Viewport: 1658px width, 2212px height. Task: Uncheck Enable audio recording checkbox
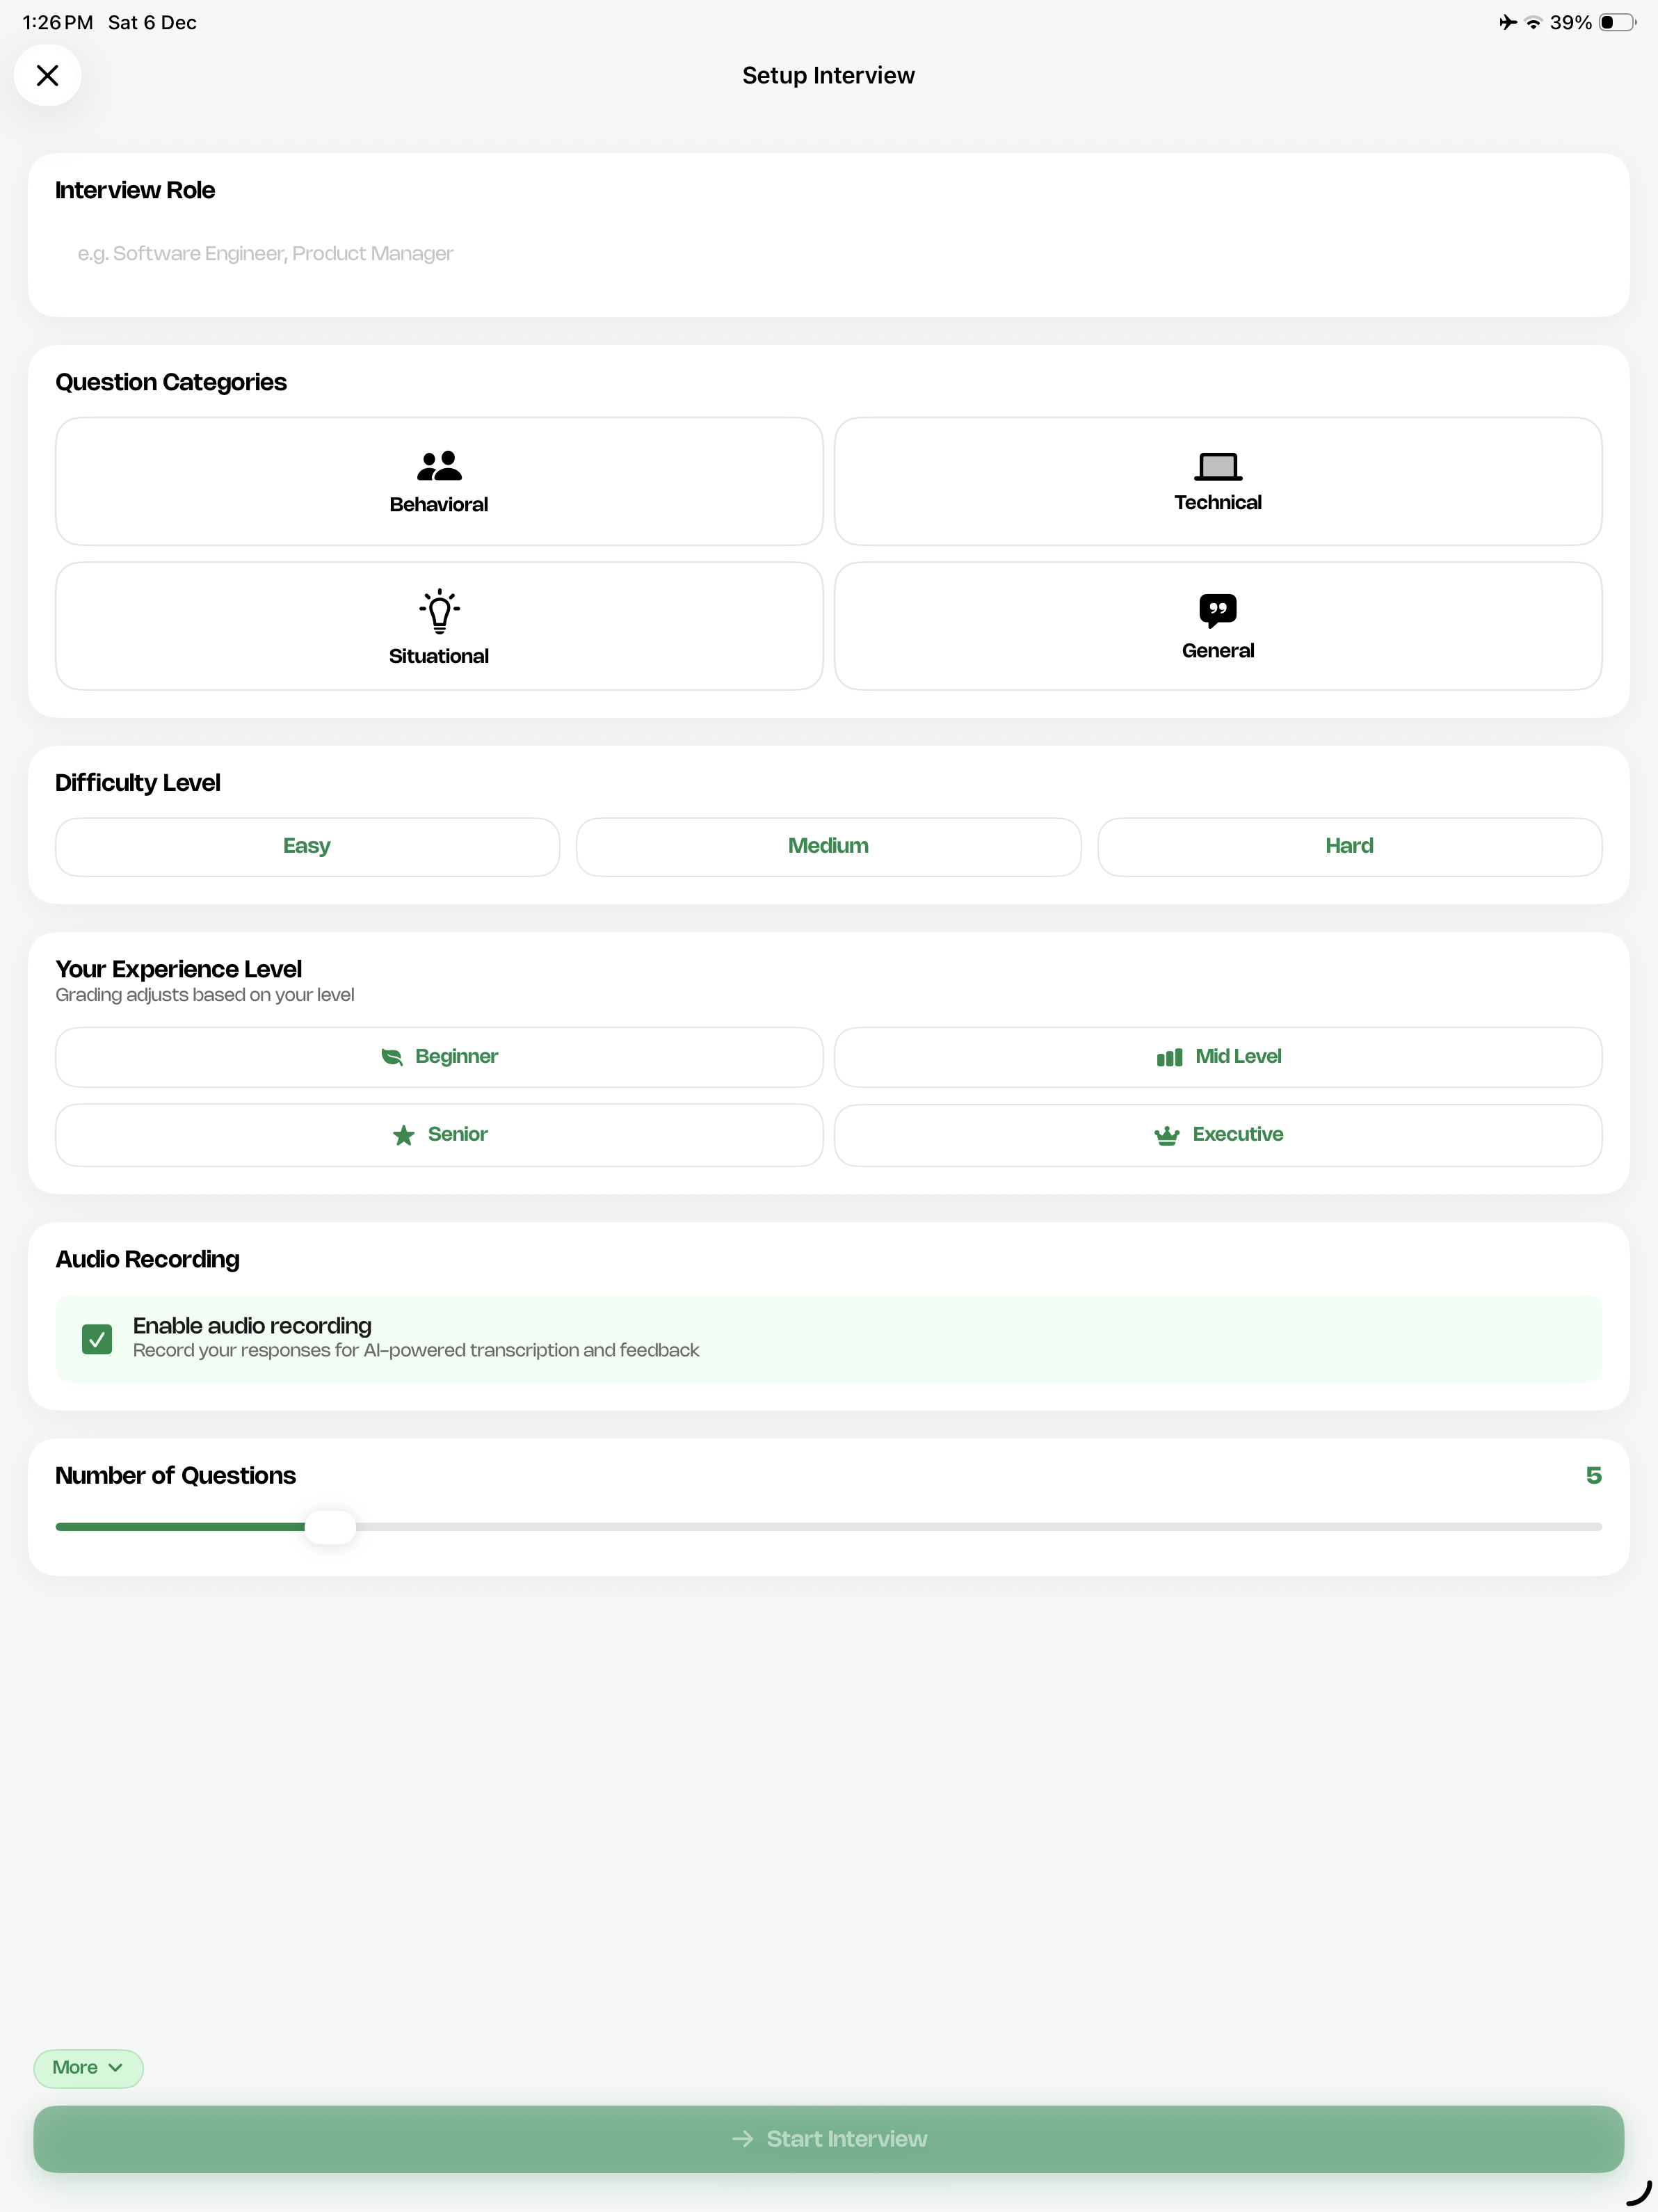click(97, 1338)
